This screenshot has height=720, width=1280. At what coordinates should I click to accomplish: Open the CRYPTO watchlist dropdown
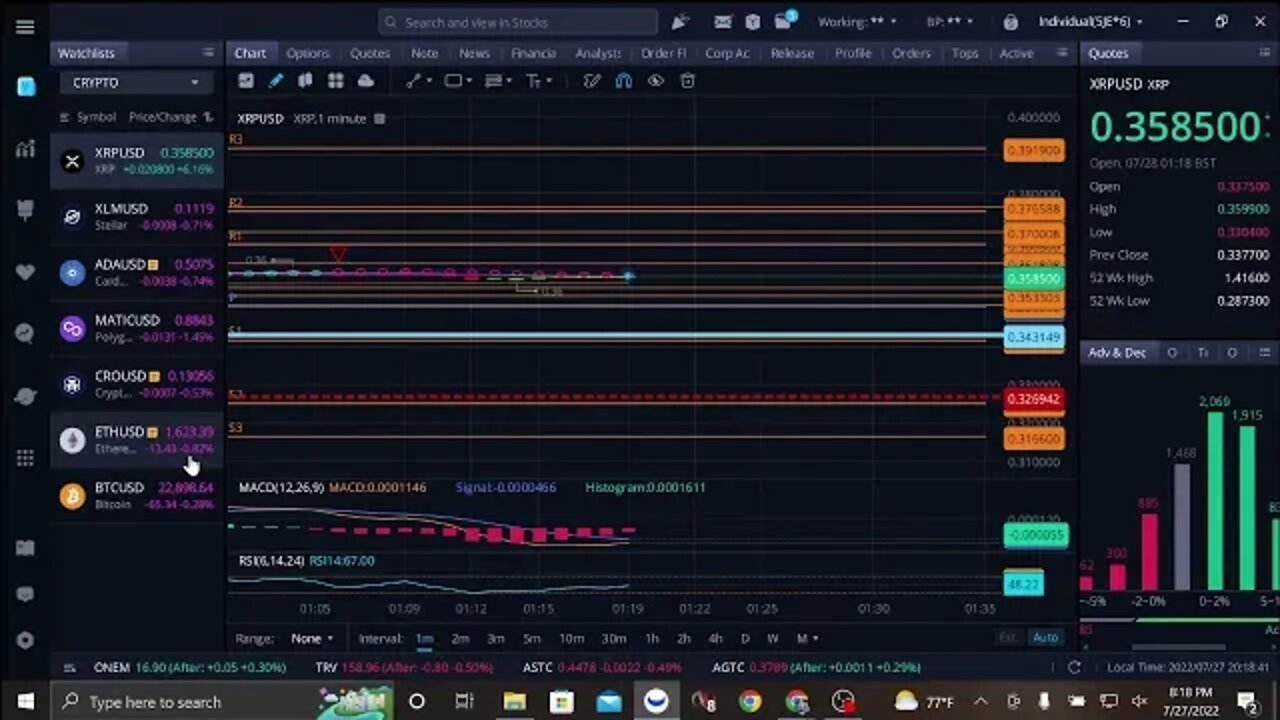pyautogui.click(x=135, y=83)
